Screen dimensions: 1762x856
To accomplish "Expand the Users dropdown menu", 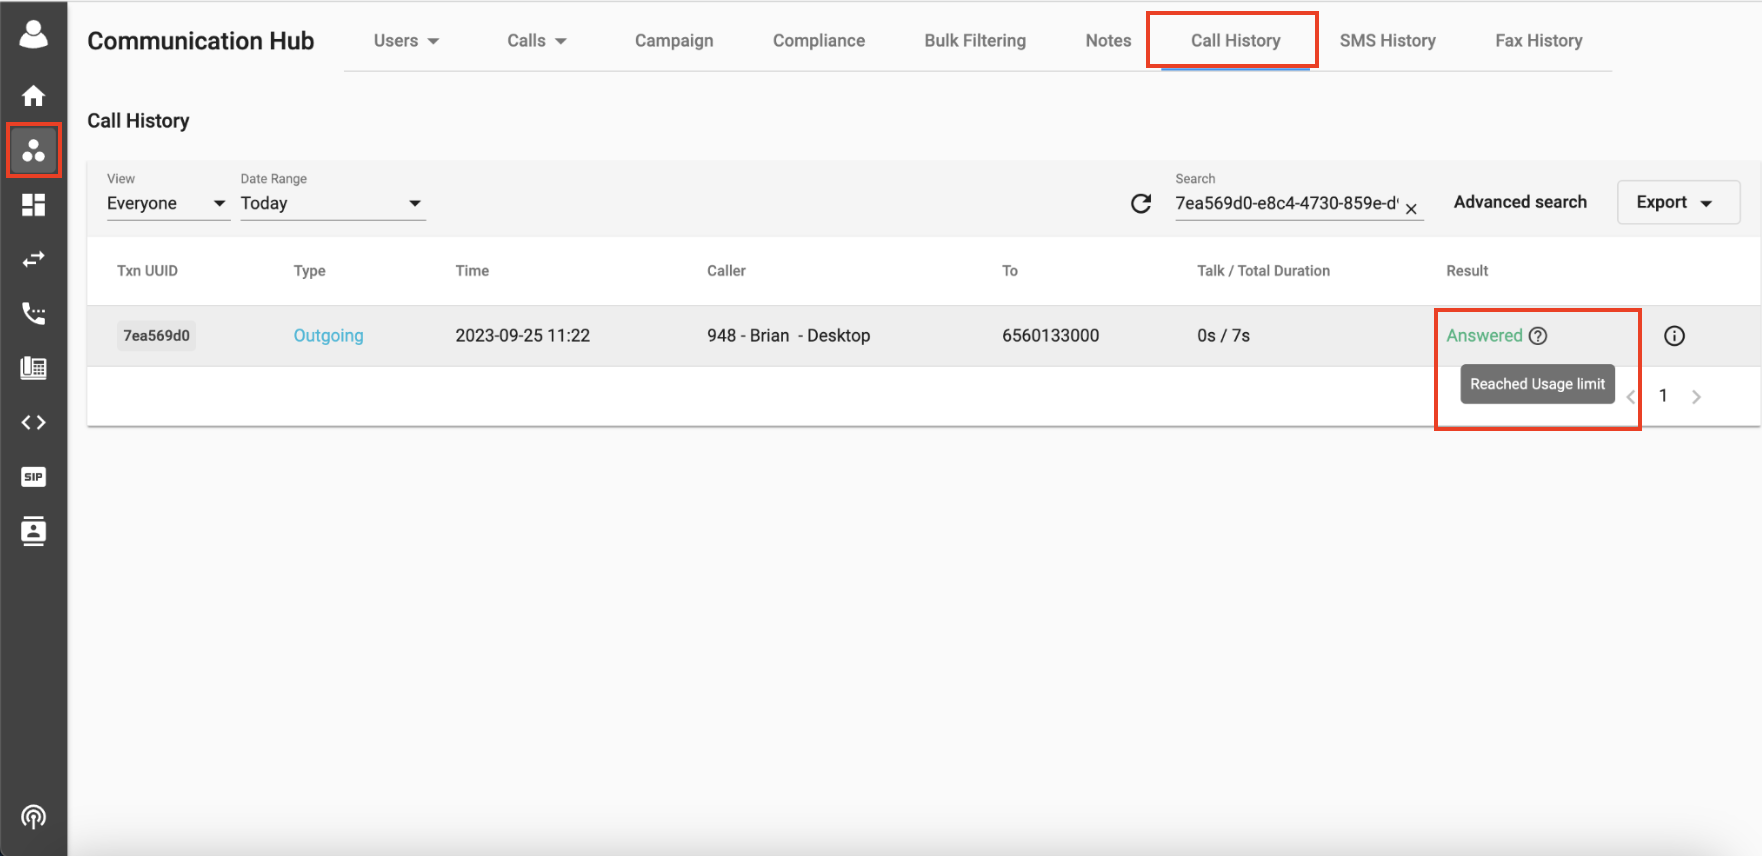I will pos(406,41).
